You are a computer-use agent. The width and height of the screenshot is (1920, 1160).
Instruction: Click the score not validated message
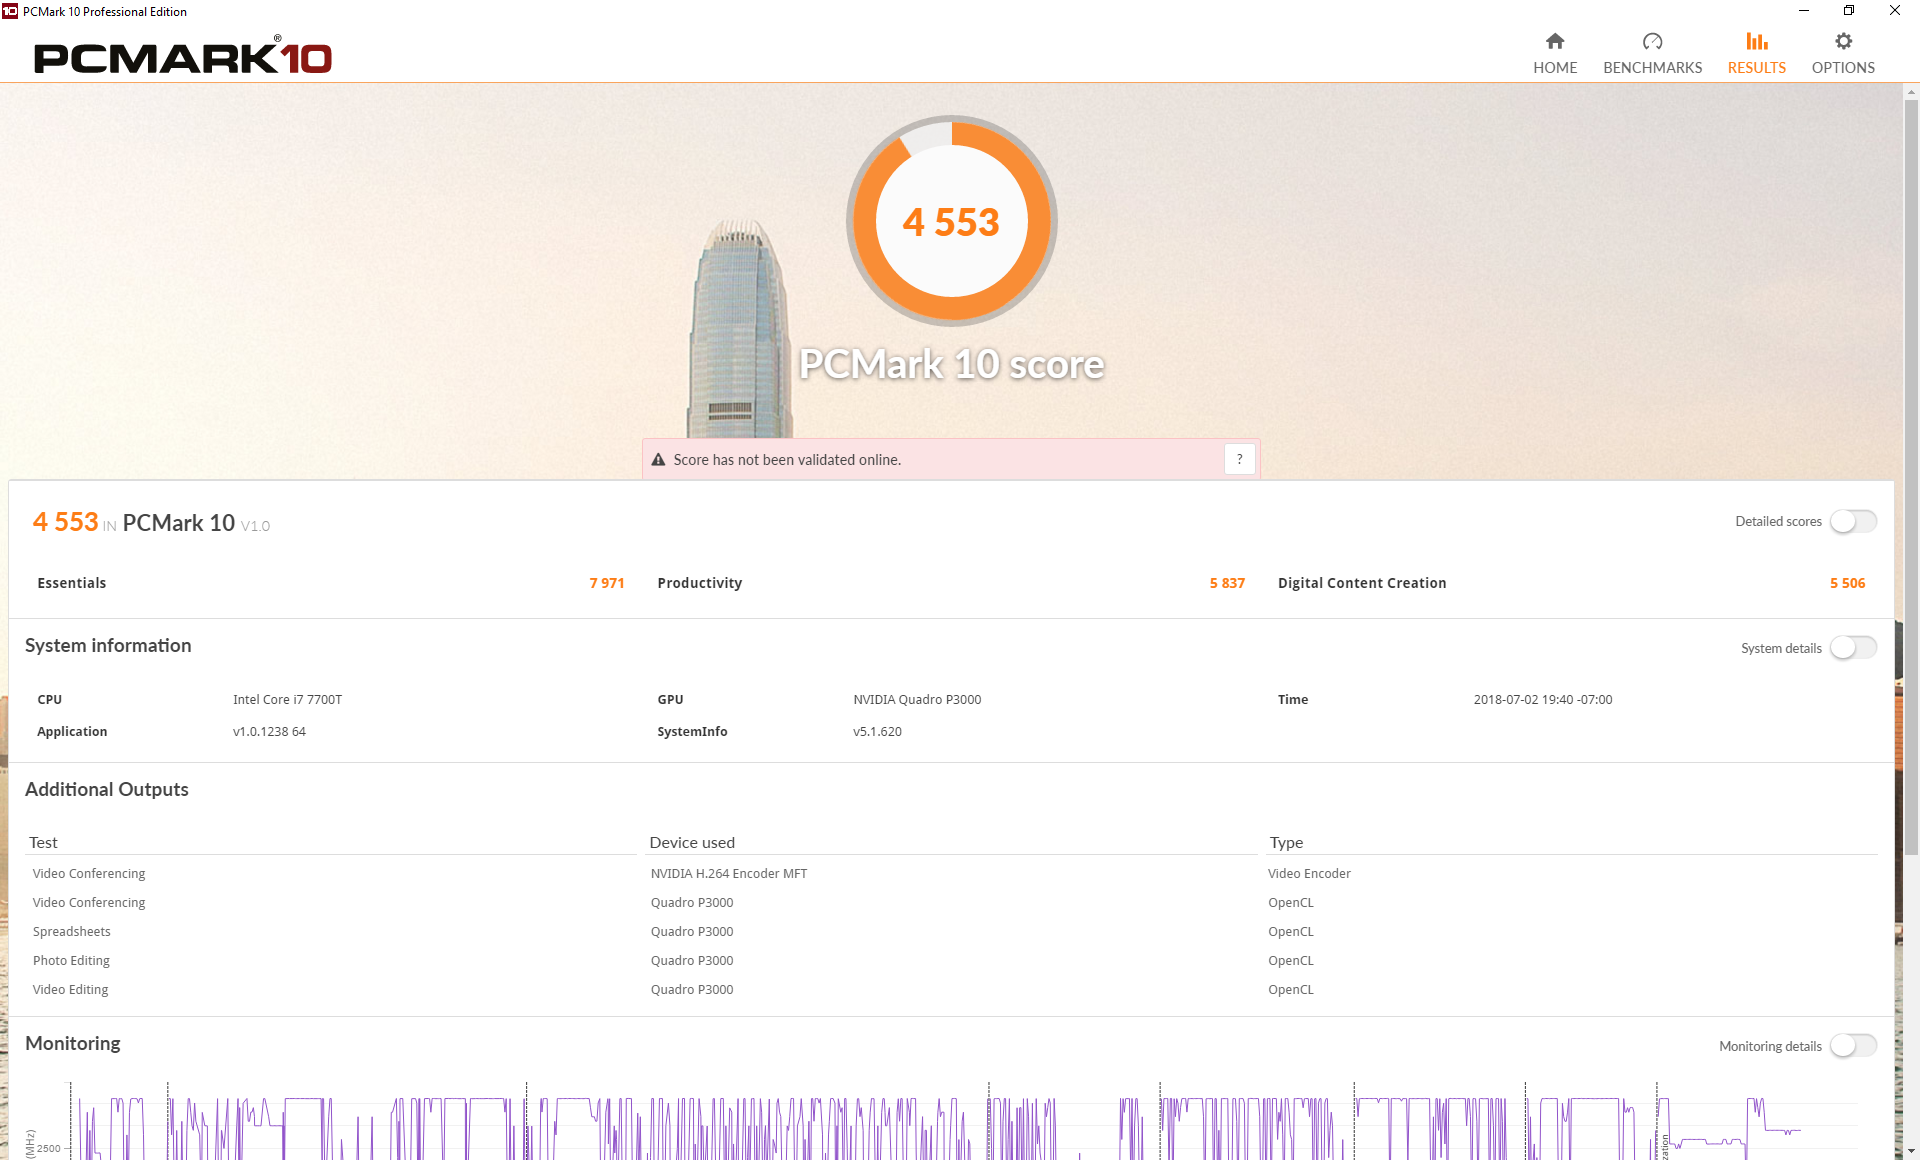787,460
